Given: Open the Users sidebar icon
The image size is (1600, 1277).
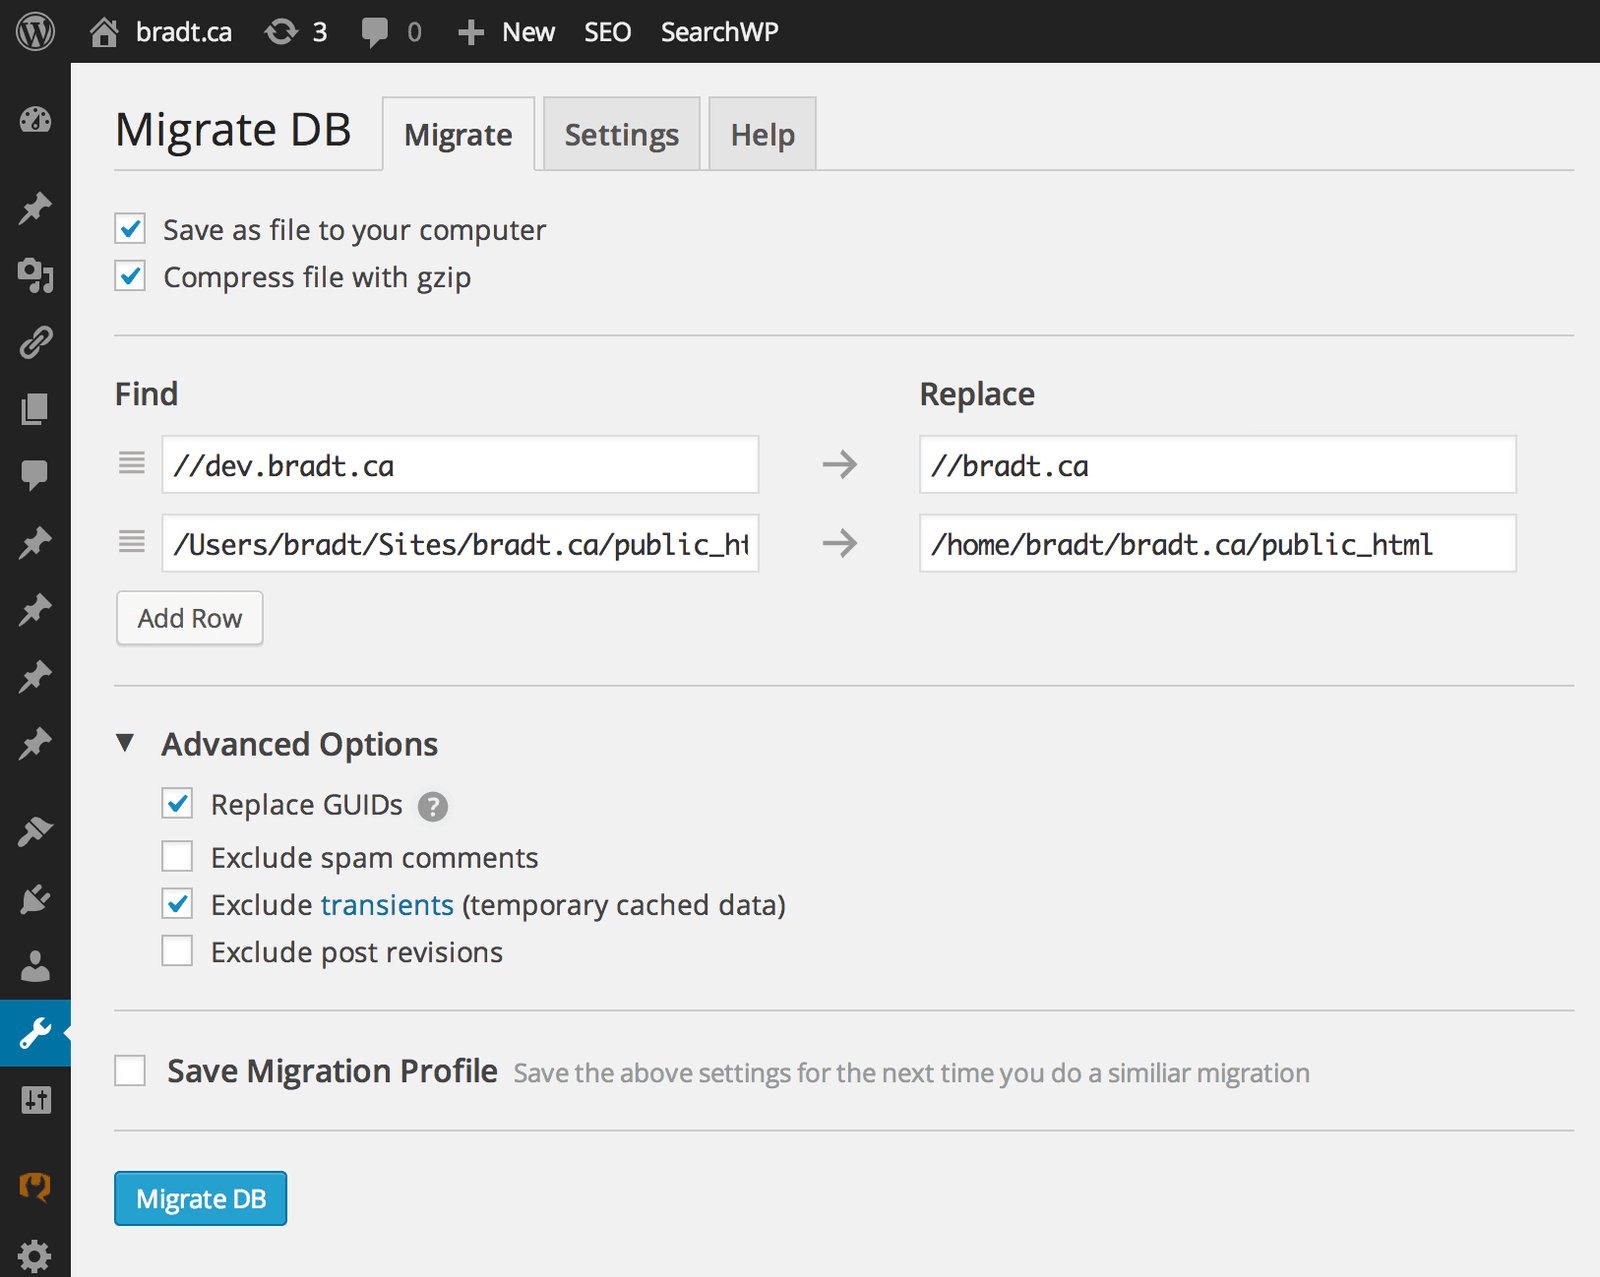Looking at the screenshot, I should click(x=35, y=966).
